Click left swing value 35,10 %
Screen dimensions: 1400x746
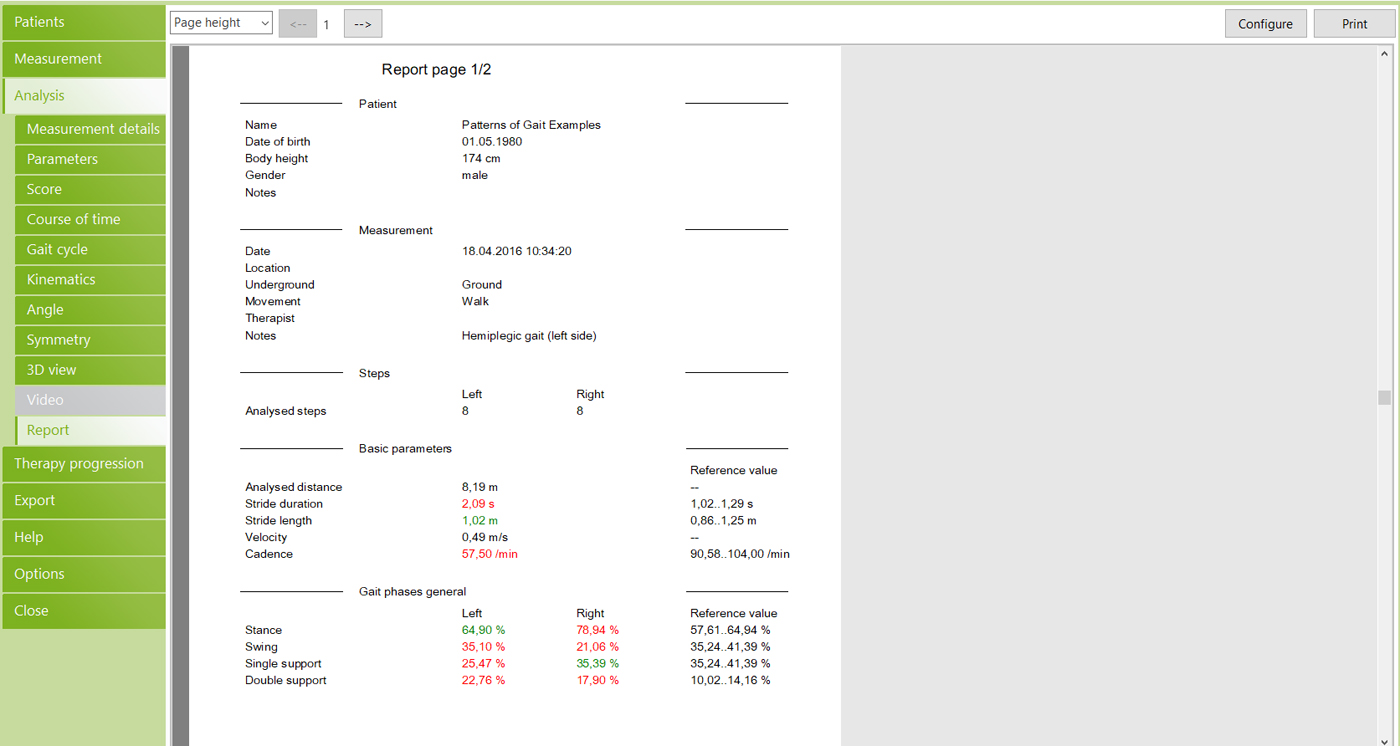(484, 648)
